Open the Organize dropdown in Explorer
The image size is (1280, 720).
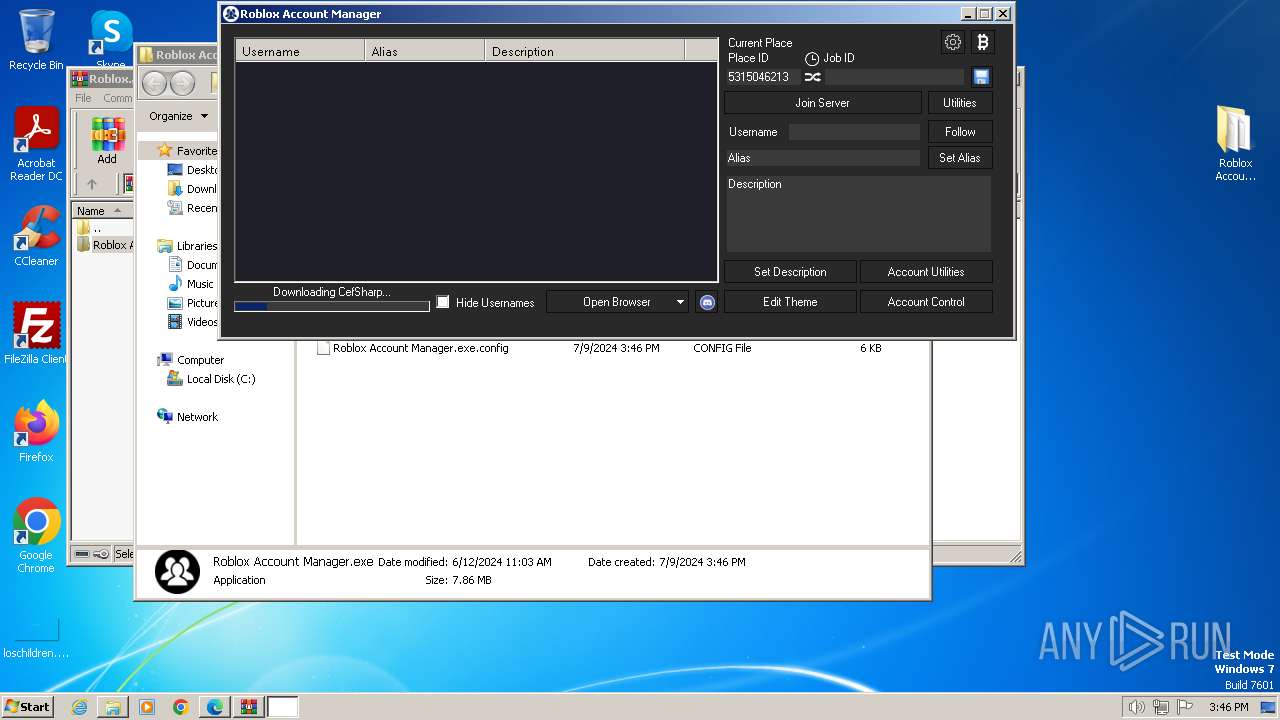(178, 116)
